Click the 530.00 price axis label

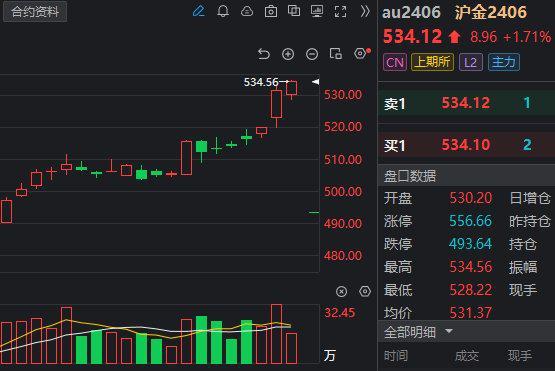click(x=343, y=95)
